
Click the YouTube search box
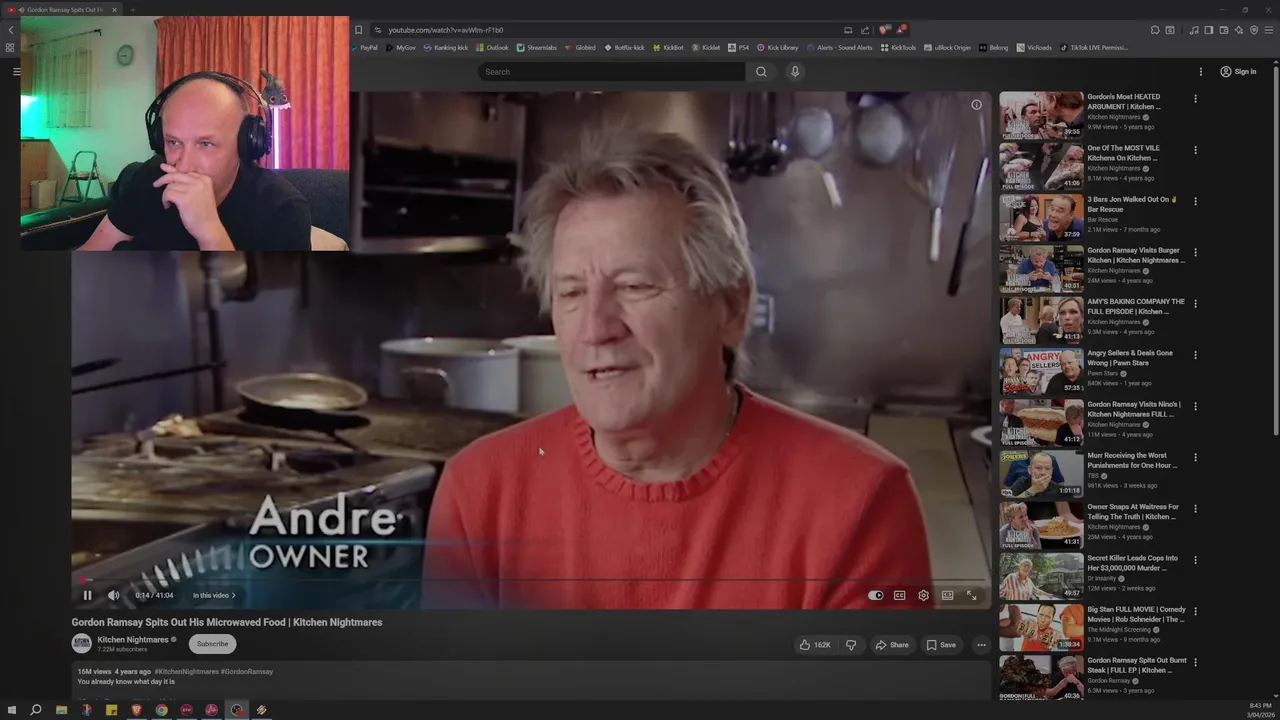pyautogui.click(x=612, y=71)
